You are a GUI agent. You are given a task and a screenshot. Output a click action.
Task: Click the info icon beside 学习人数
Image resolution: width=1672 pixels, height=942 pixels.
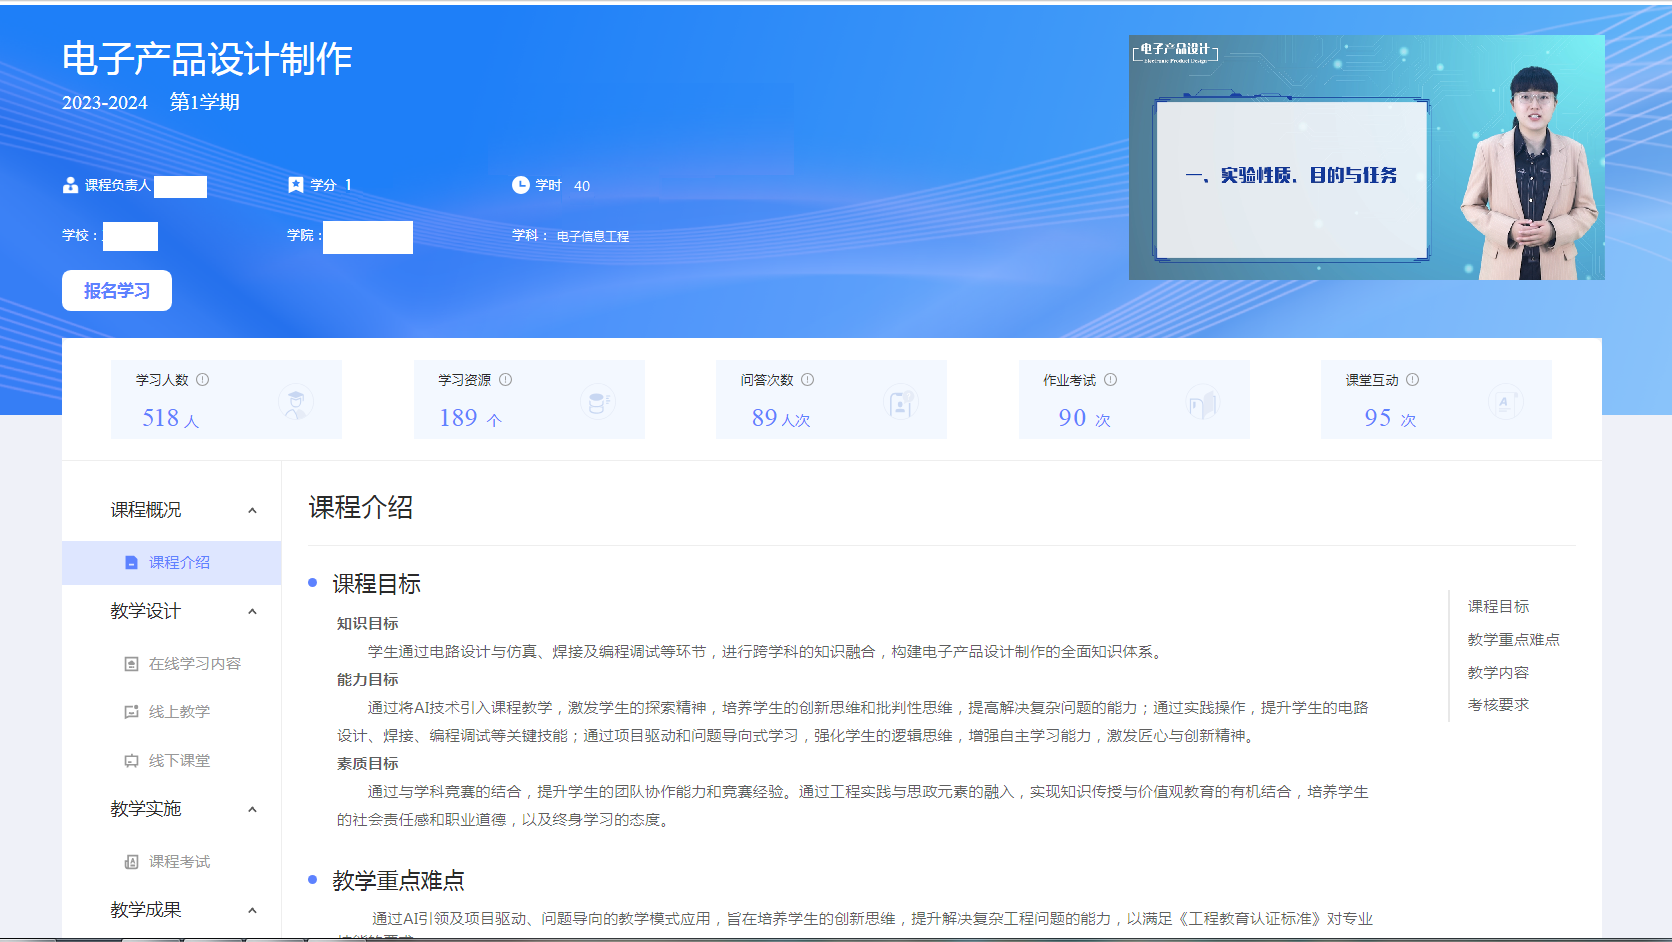pyautogui.click(x=203, y=380)
